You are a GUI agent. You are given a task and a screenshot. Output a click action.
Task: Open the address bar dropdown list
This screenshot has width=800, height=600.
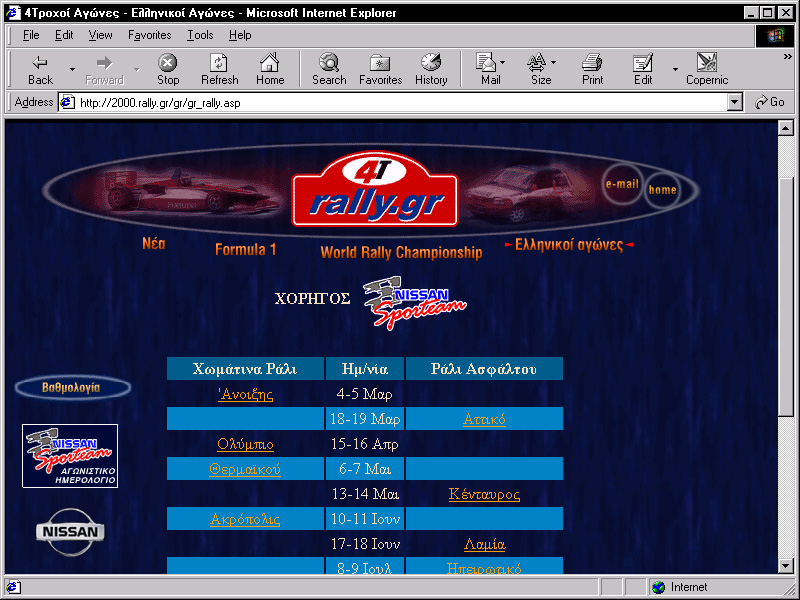tap(734, 103)
